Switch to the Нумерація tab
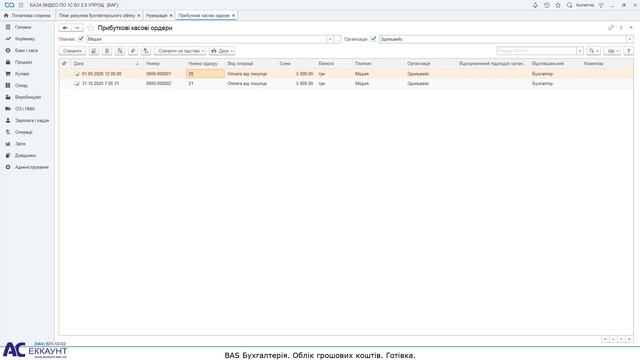 pyautogui.click(x=157, y=16)
